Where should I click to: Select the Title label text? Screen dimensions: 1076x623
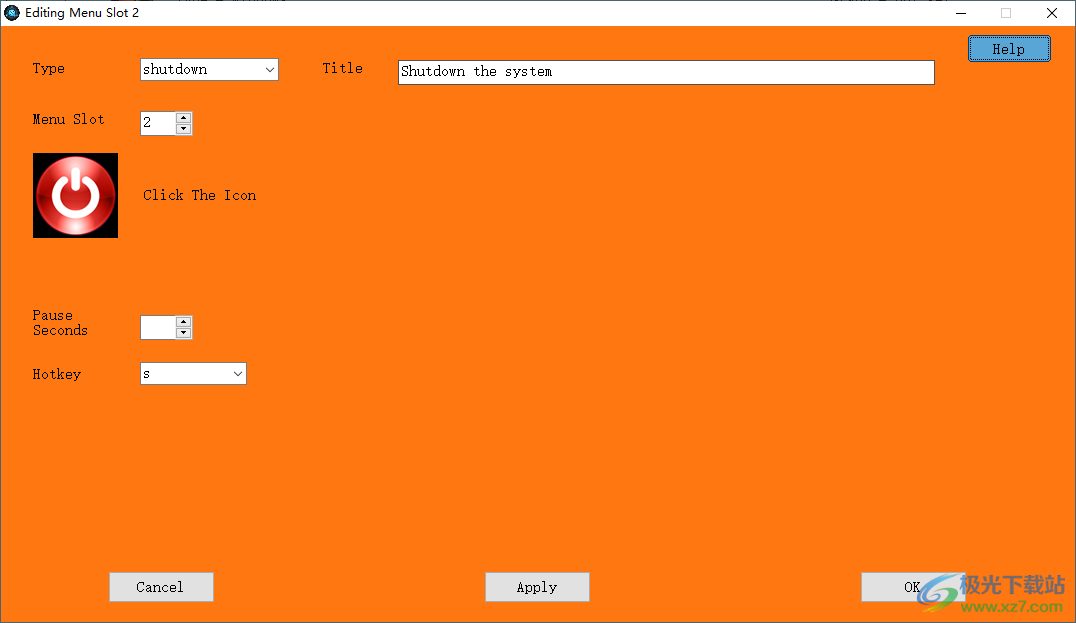click(343, 68)
